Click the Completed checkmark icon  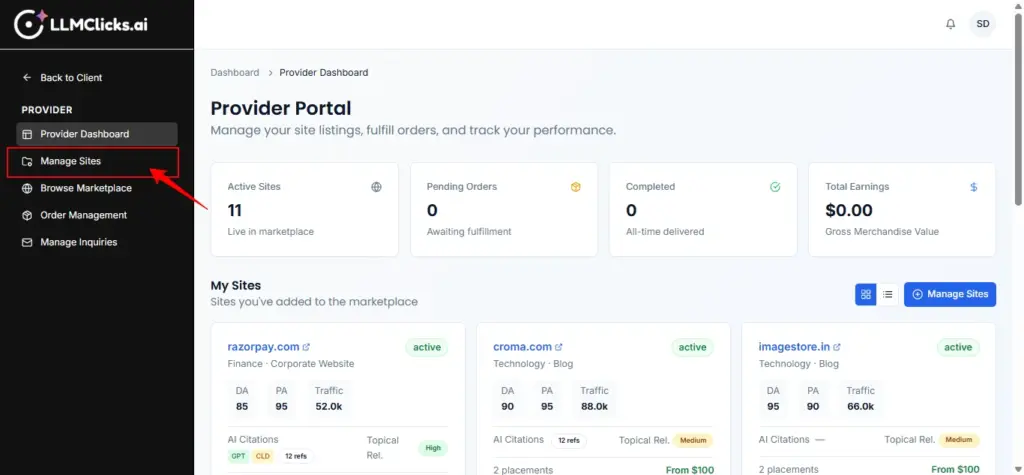774,187
